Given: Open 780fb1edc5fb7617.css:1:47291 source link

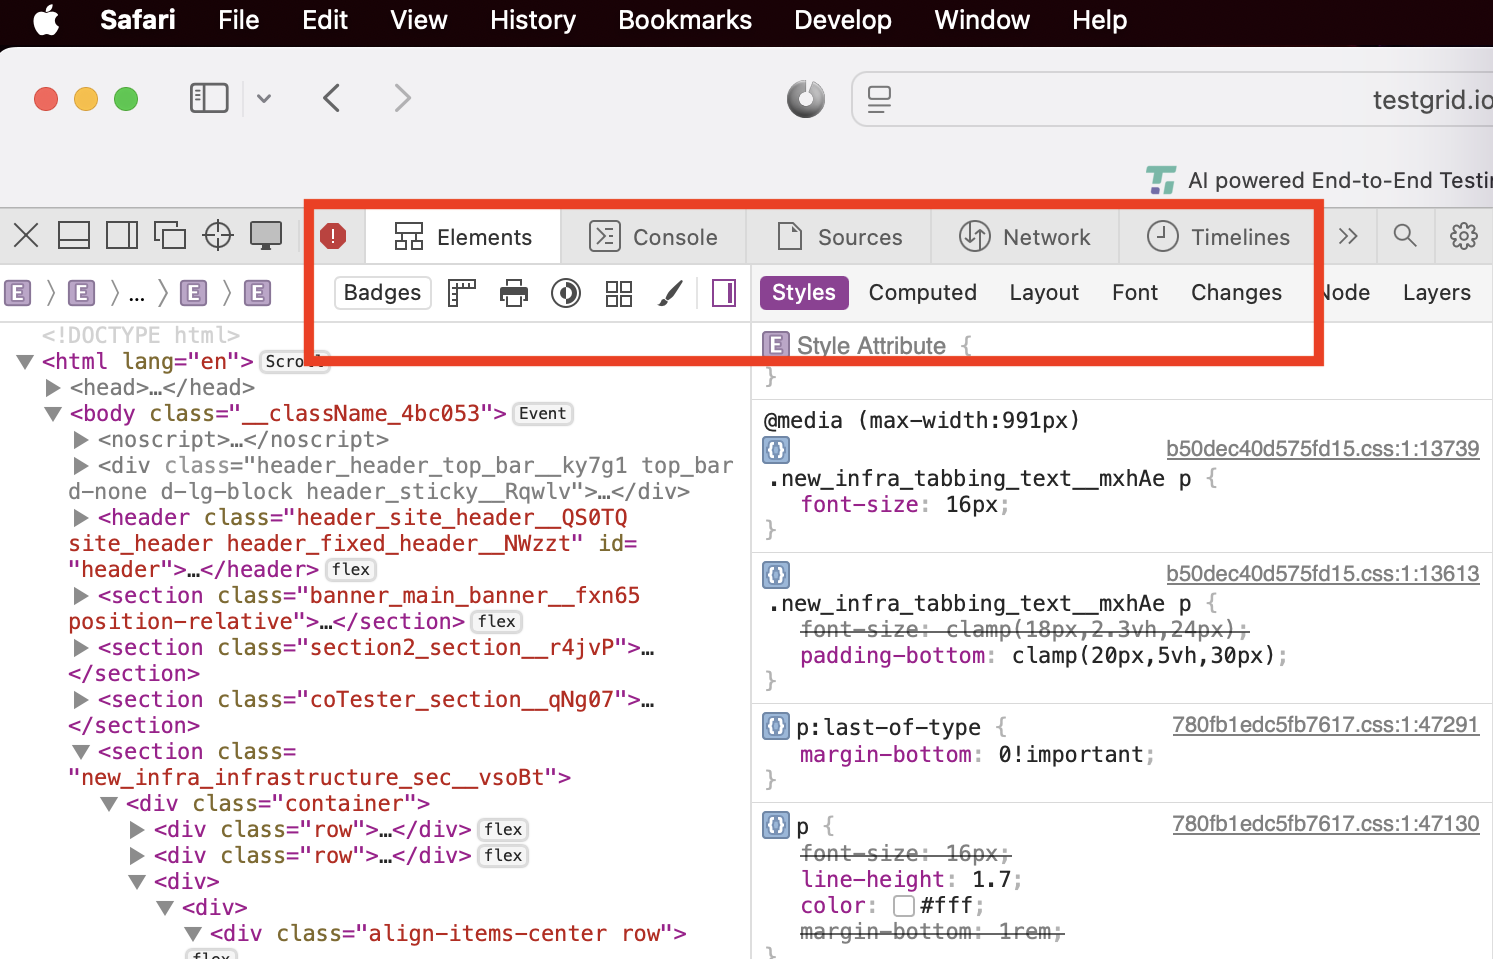Looking at the screenshot, I should 1325,725.
